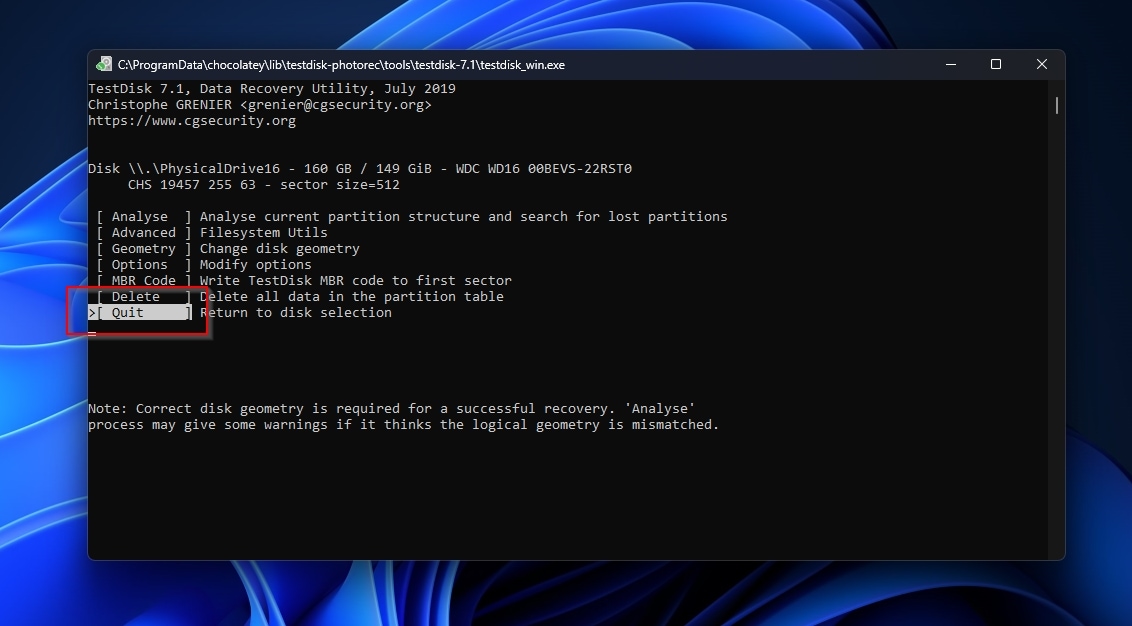Viewport: 1132px width, 626px height.
Task: Select the Analyse menu option
Action: tap(144, 217)
